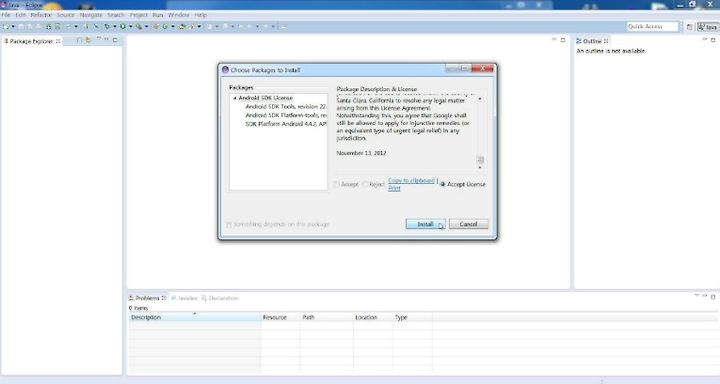Click the Resource column header

tap(280, 317)
